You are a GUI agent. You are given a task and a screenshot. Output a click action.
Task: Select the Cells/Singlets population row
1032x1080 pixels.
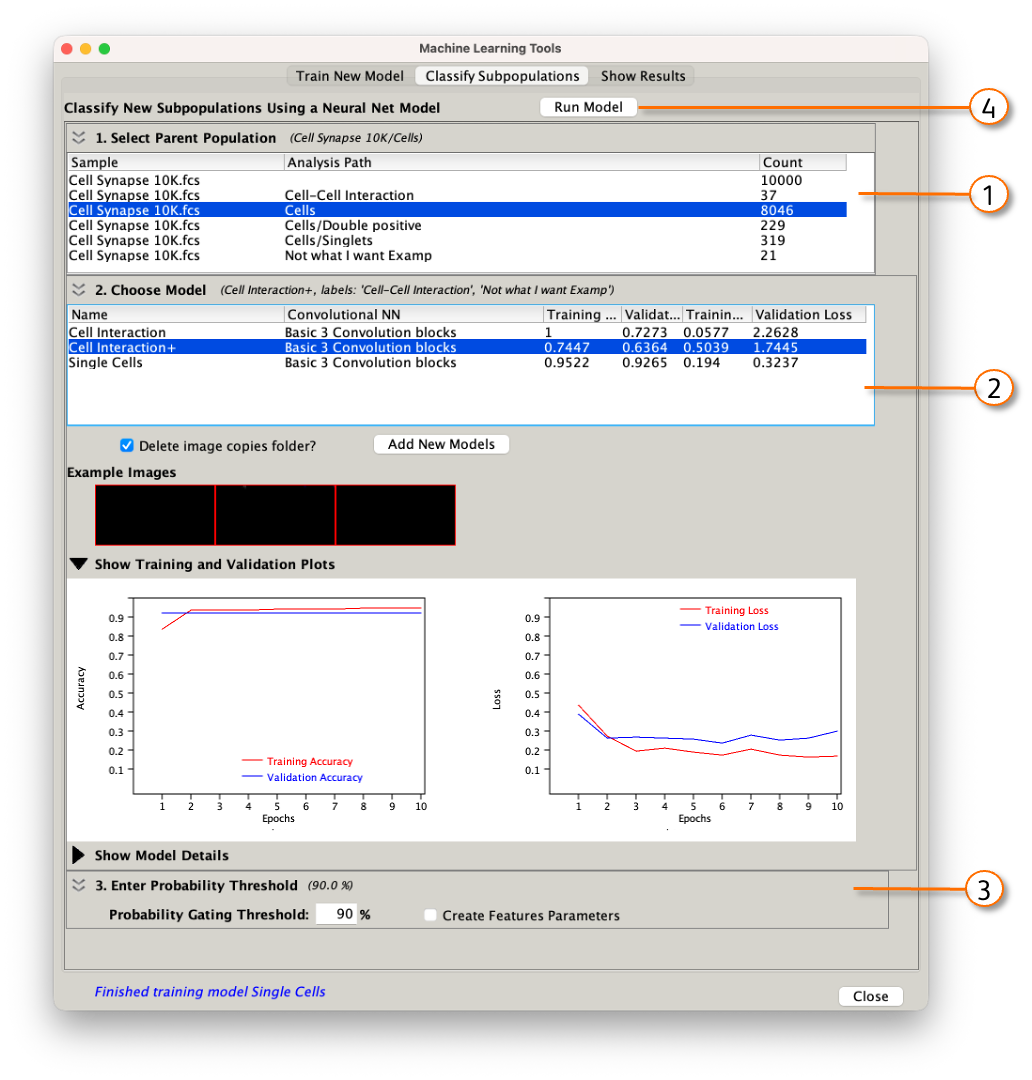coord(328,241)
